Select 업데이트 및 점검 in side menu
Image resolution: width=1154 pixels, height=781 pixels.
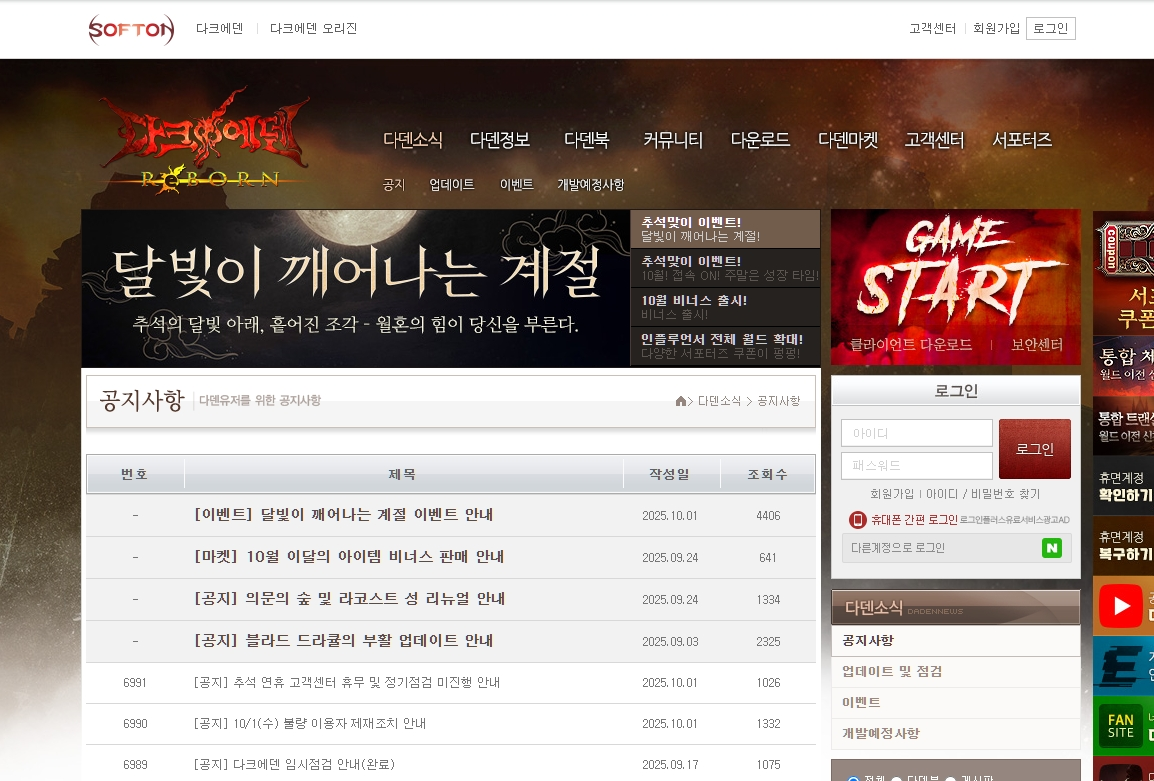point(955,671)
